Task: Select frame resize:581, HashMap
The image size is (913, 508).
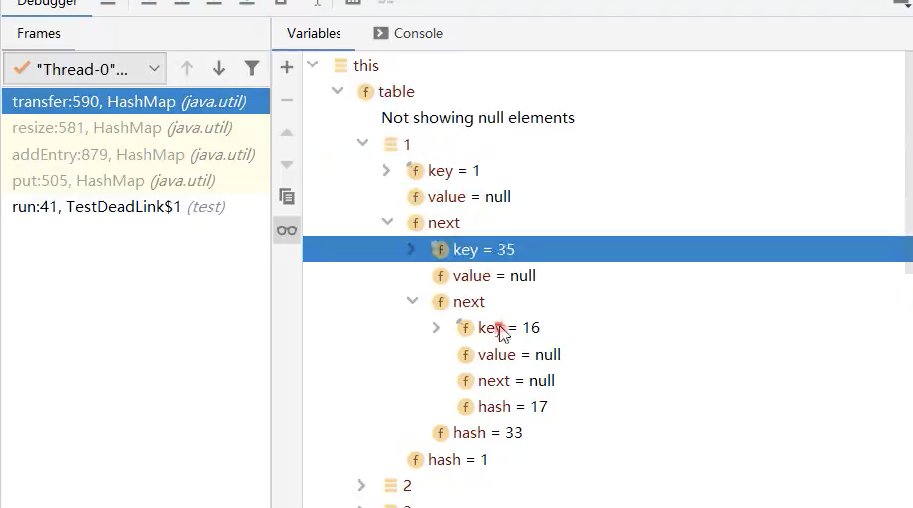Action: 136,128
